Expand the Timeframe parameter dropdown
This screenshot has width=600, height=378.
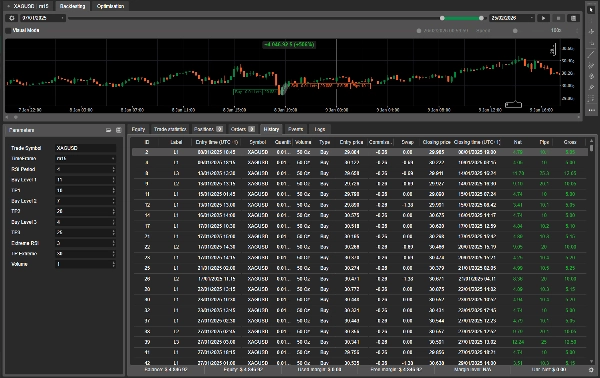point(86,158)
